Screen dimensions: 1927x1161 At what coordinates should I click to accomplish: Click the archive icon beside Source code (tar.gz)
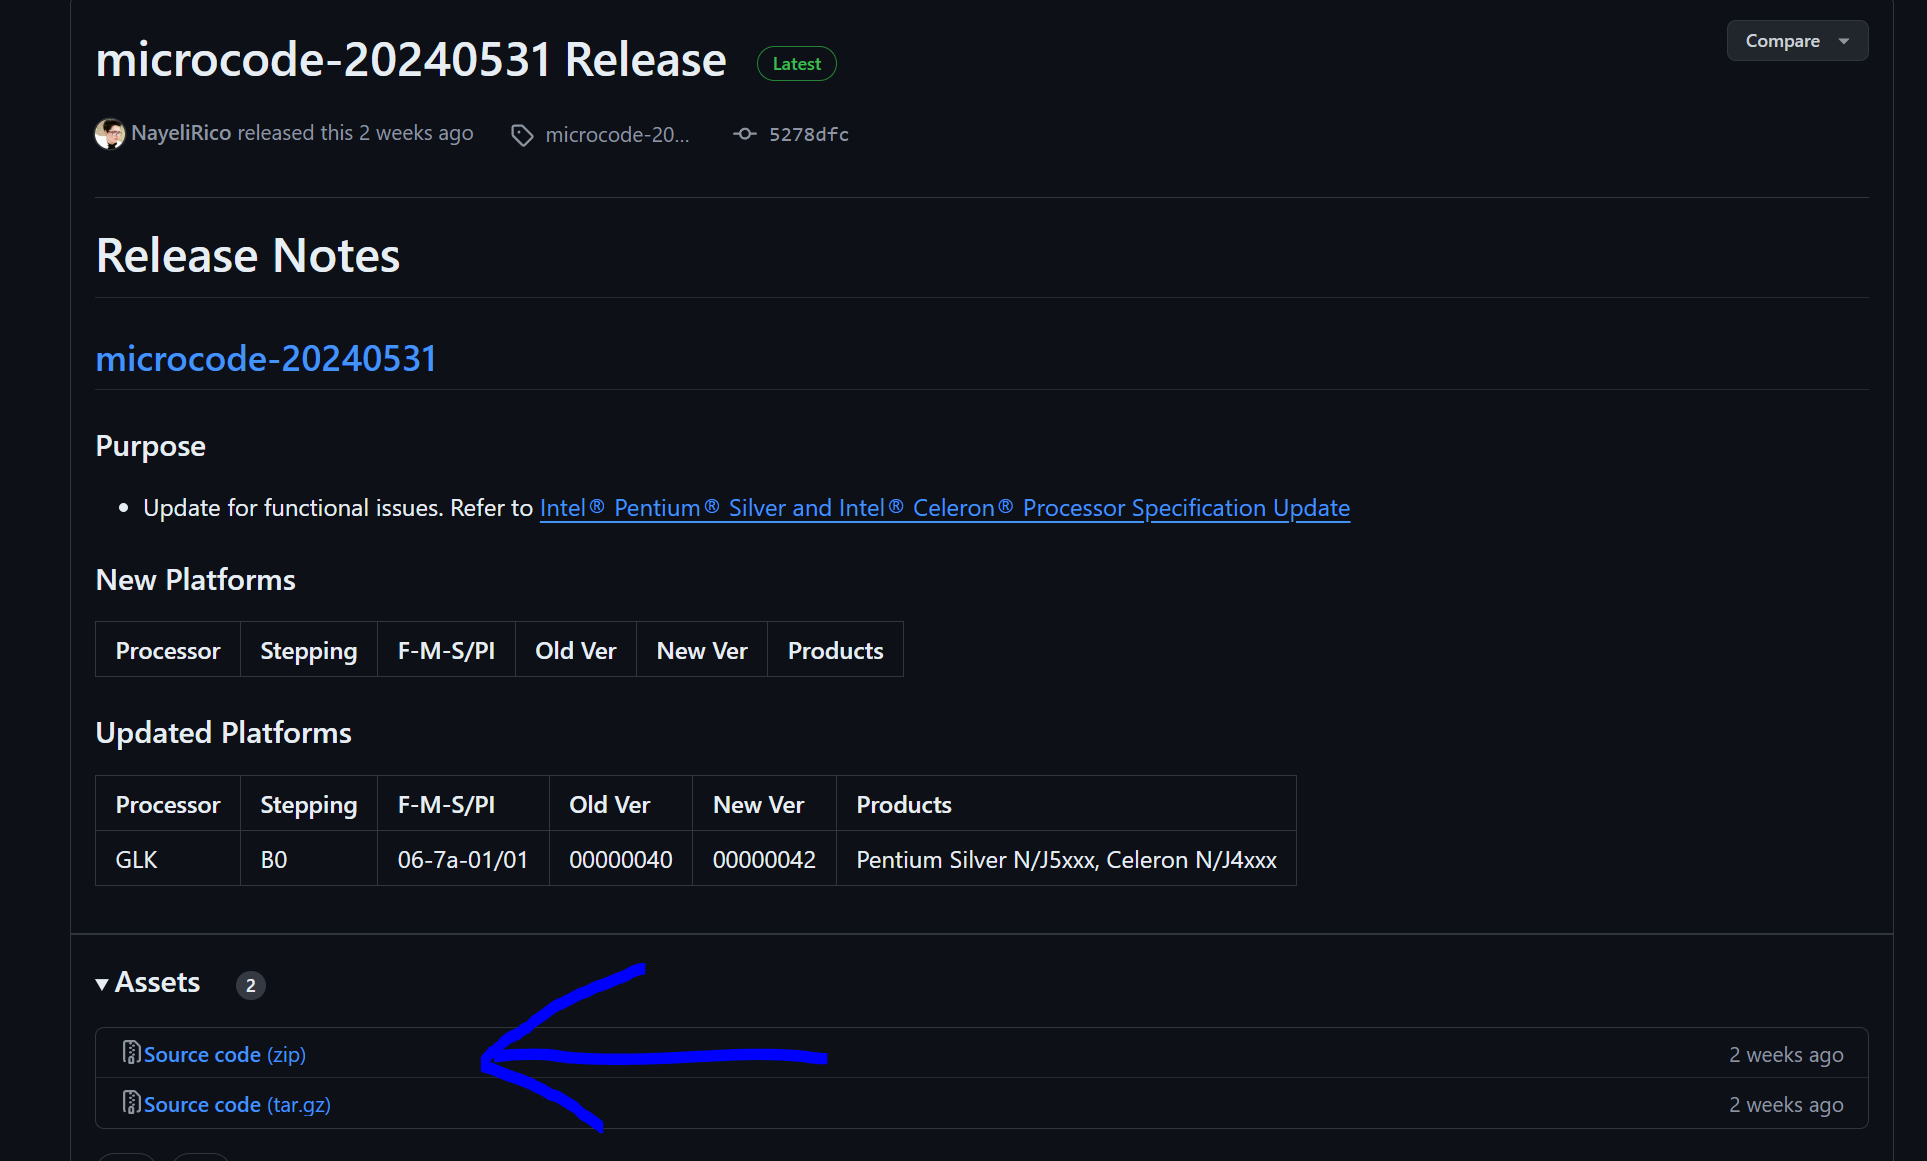coord(131,1103)
